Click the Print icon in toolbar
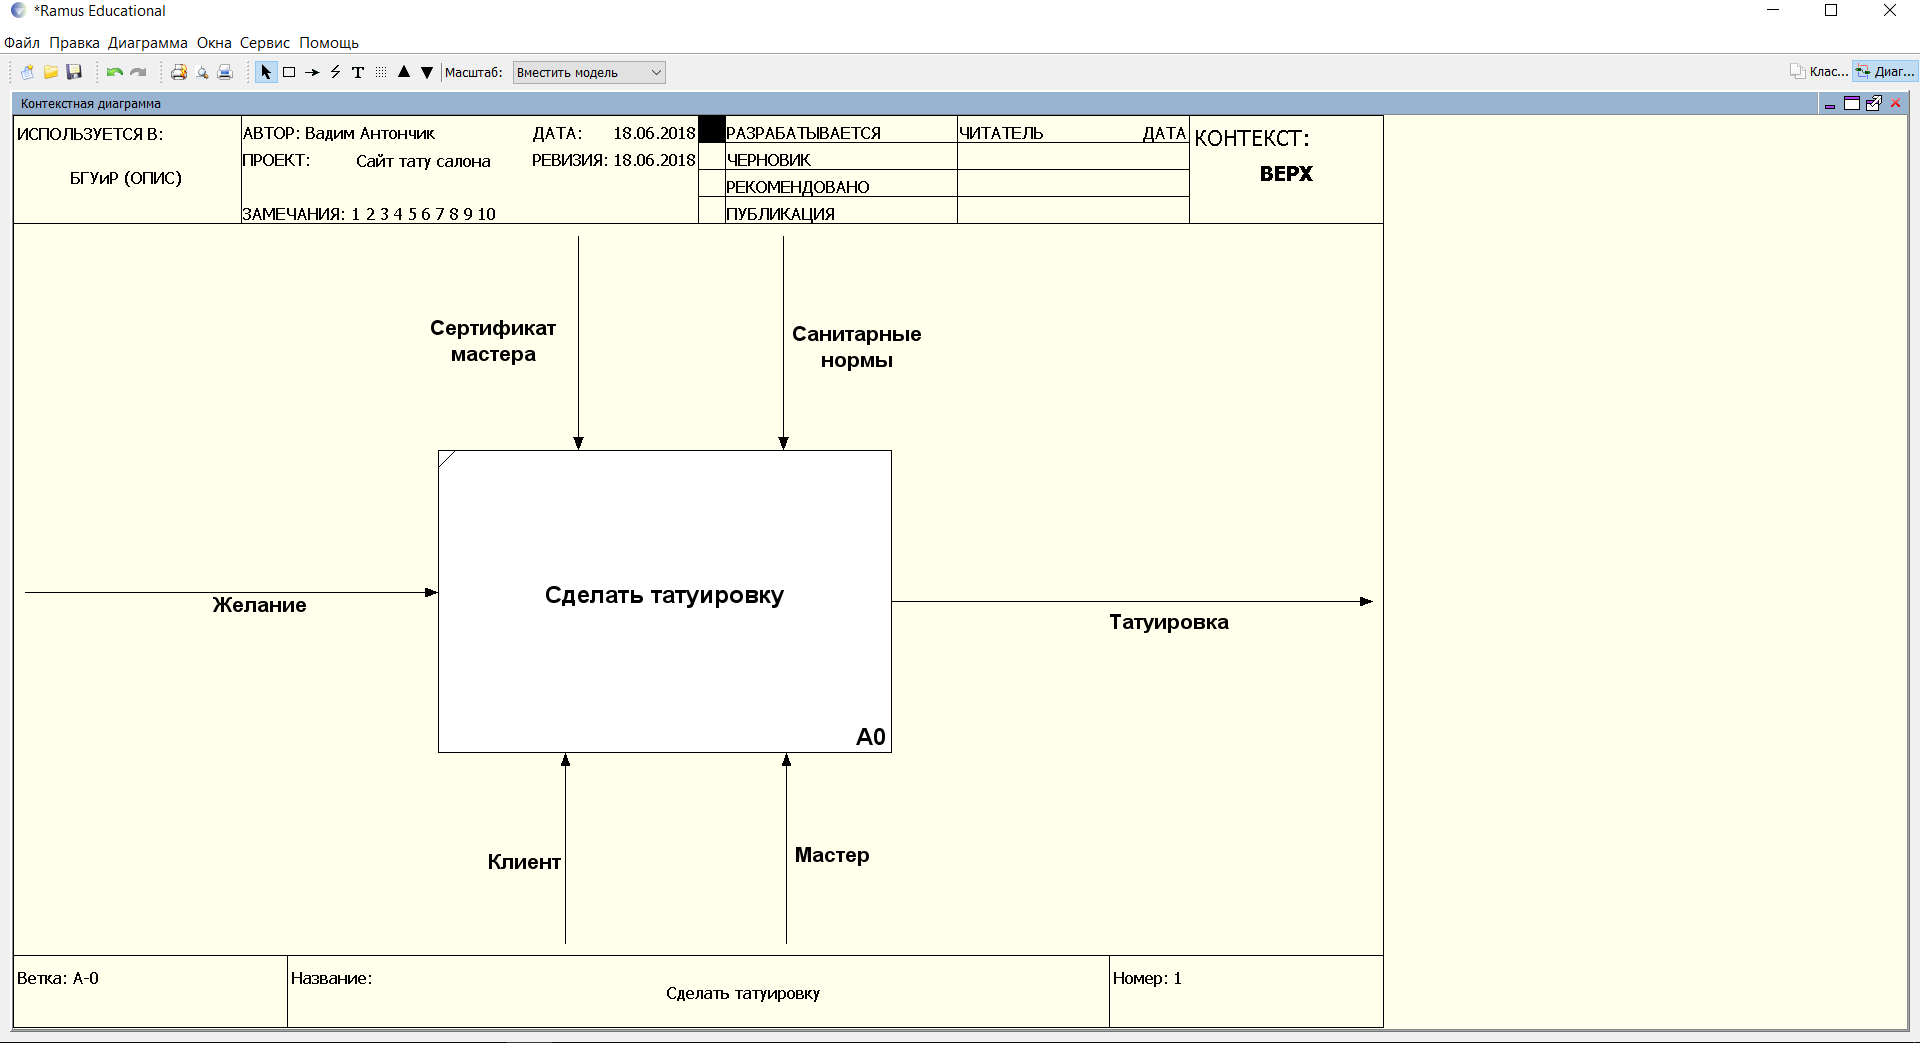 pos(225,72)
